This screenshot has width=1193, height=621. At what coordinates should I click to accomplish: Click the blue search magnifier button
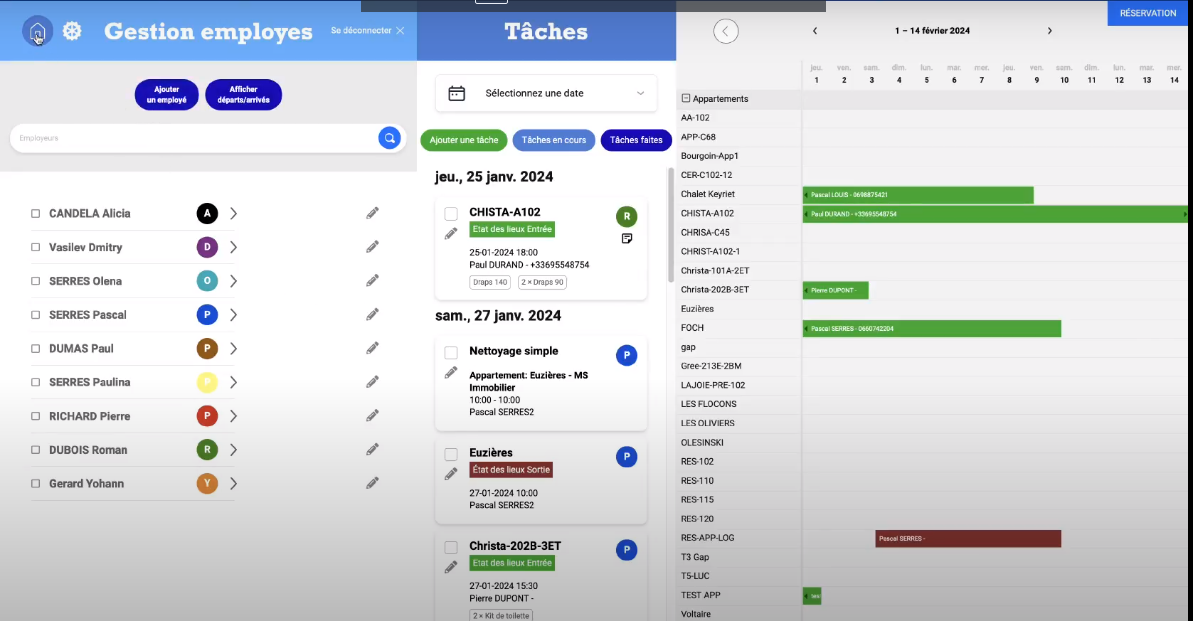tap(389, 138)
